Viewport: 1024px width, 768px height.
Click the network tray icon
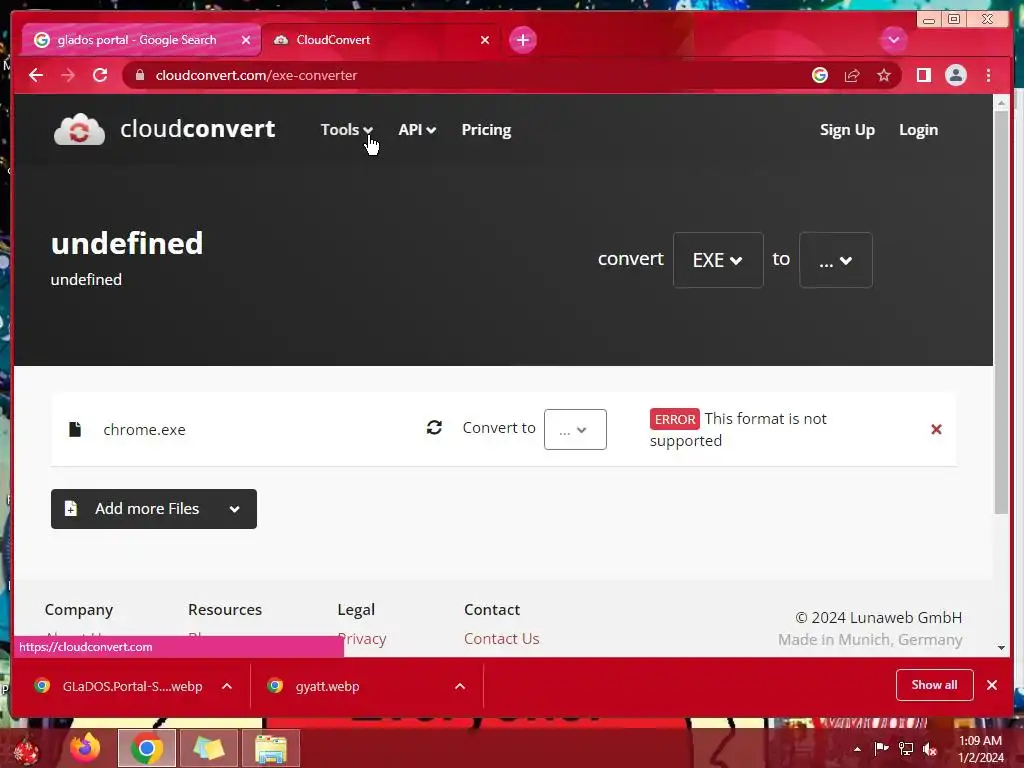(x=906, y=748)
